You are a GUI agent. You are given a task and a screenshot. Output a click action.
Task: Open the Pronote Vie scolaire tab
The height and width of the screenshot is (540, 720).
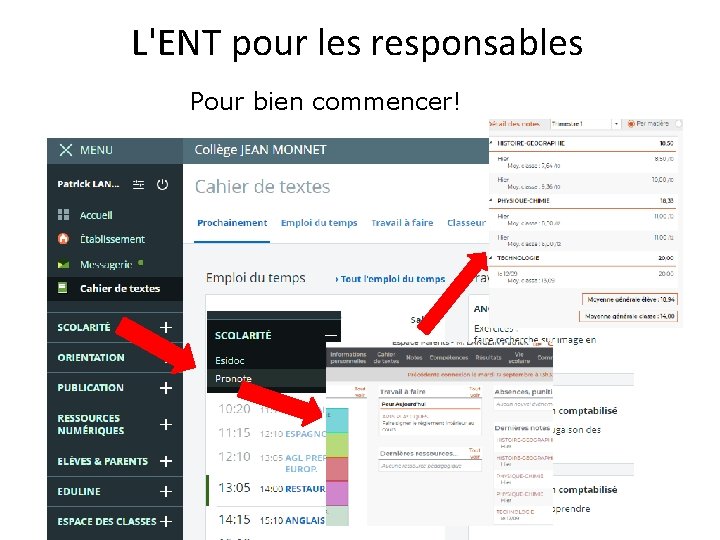tap(519, 358)
